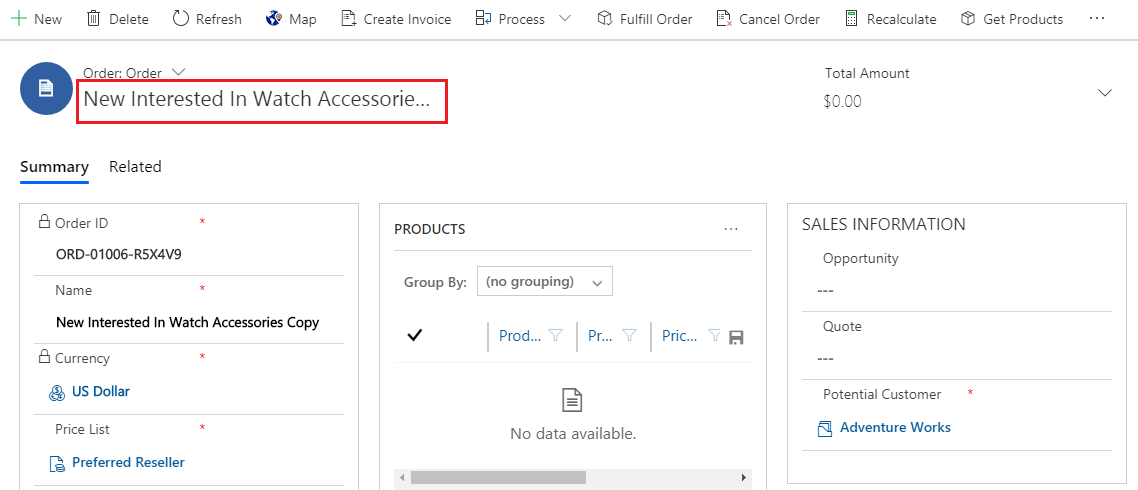The image size is (1138, 490).
Task: Open the Preferred Reseller price list link
Action: pyautogui.click(x=128, y=462)
